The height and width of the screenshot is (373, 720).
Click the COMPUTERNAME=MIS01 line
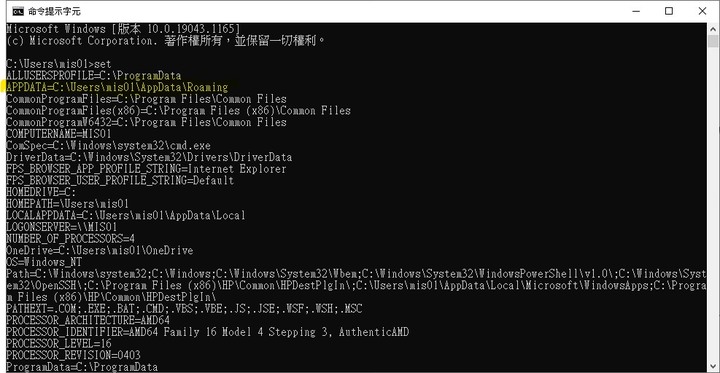59,134
